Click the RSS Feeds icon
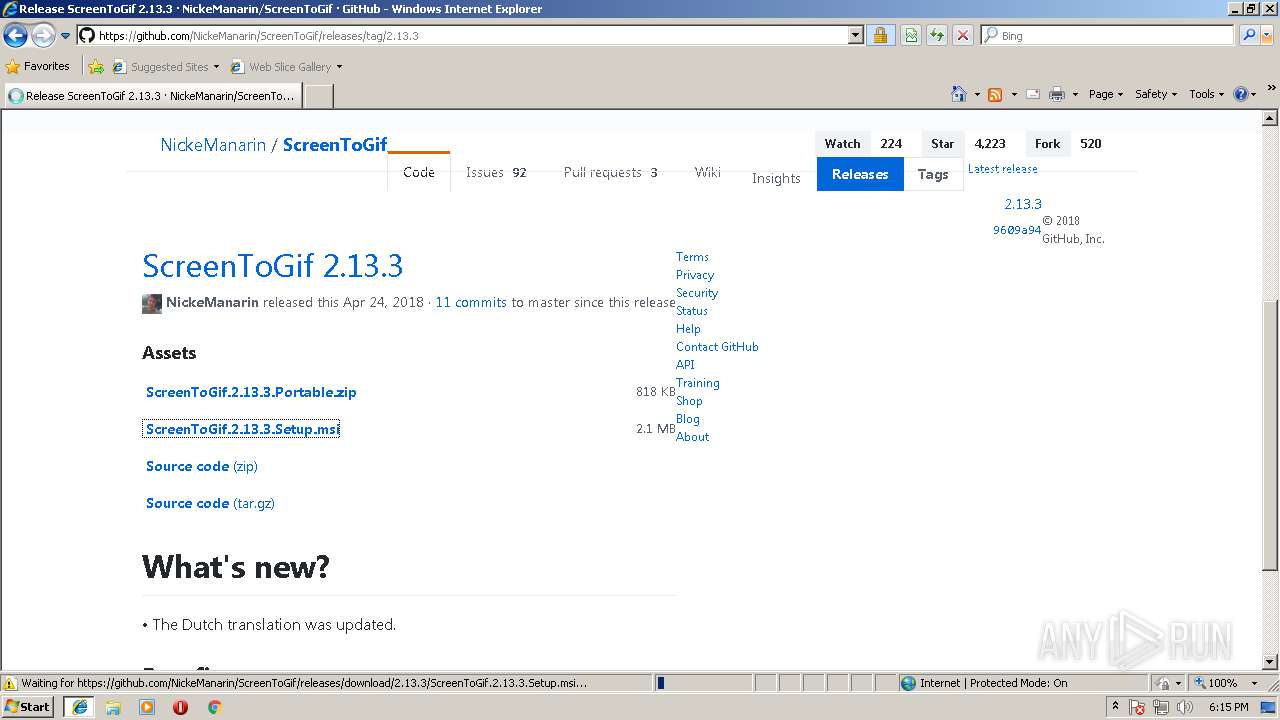Viewport: 1280px width, 720px height. click(x=995, y=94)
